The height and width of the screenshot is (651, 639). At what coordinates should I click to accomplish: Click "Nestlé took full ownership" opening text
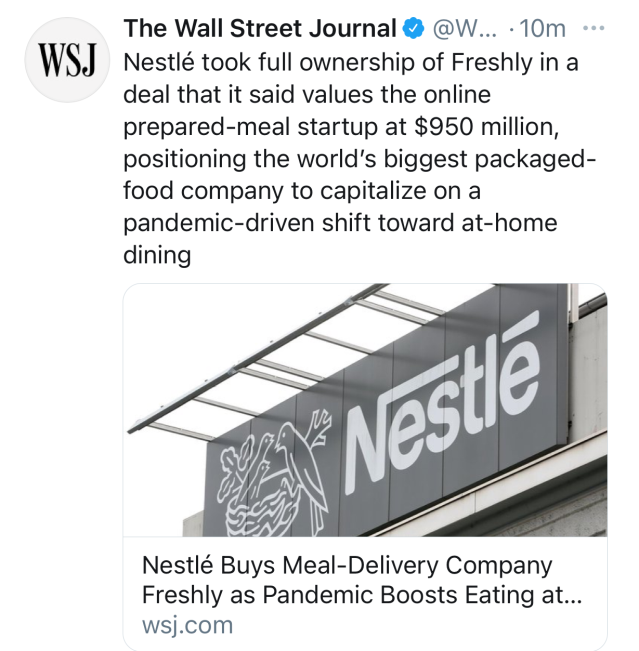(265, 63)
